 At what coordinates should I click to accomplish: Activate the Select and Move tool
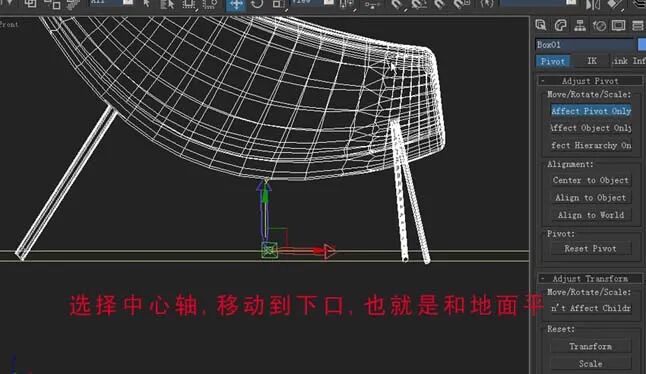point(236,5)
